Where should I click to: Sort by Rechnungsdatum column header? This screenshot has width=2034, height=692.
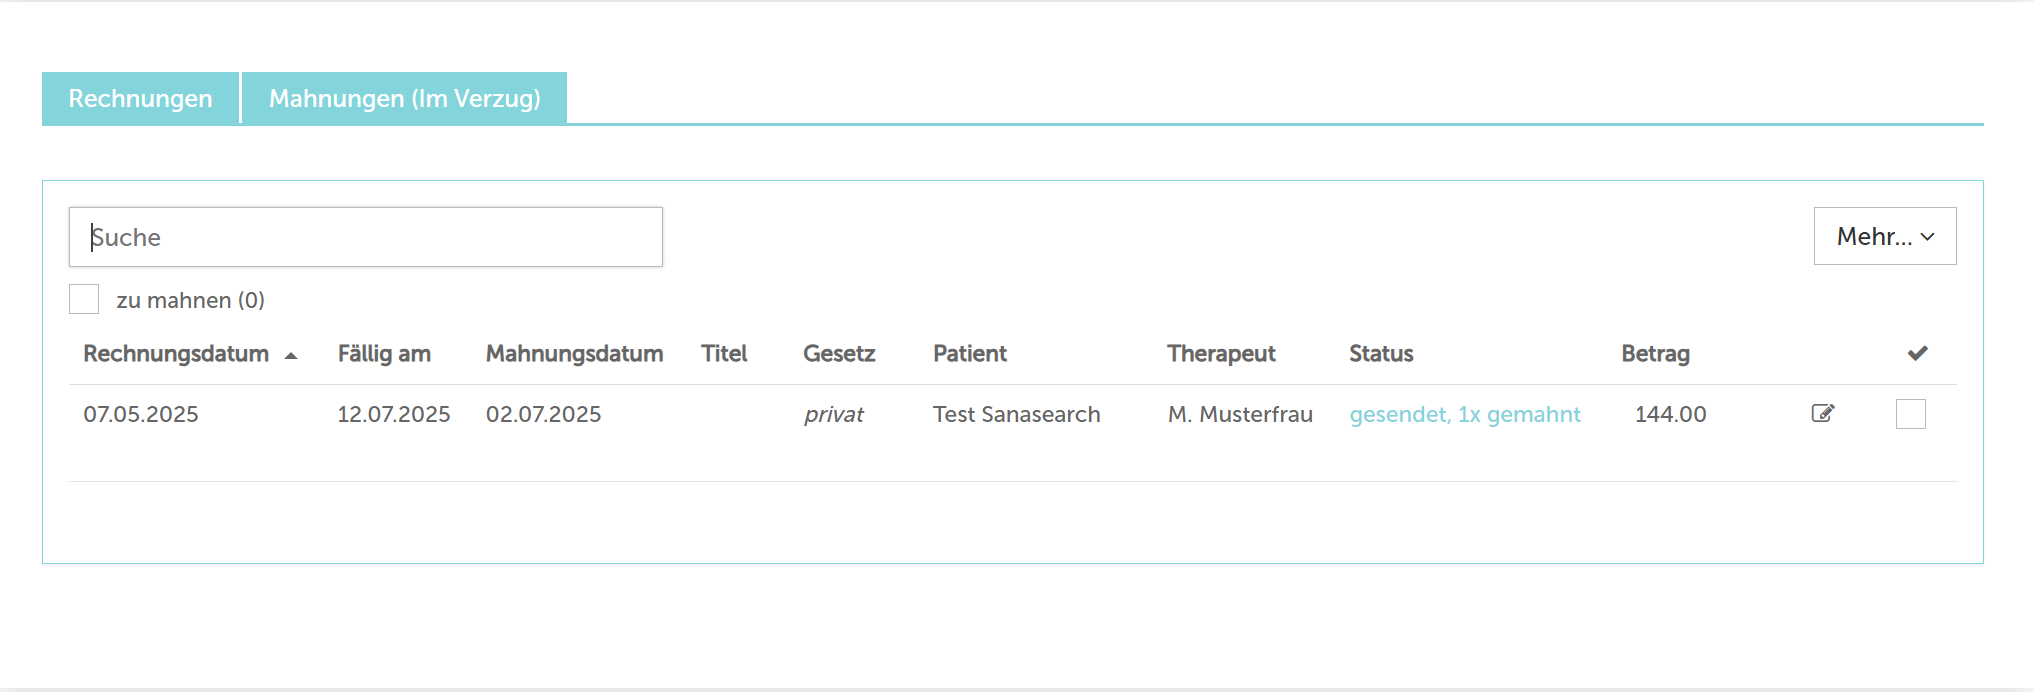[176, 353]
